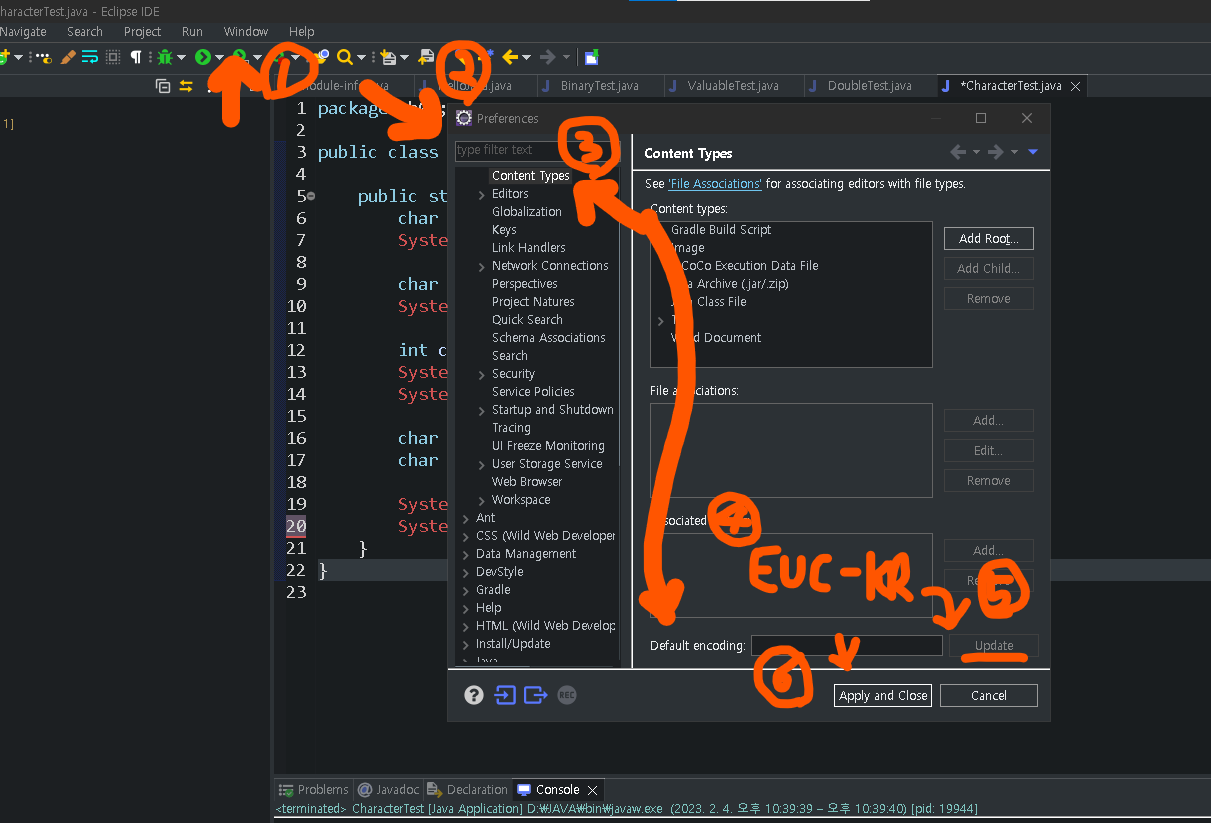1211x823 pixels.
Task: Click the Toggle Block Selection icon
Action: click(113, 57)
